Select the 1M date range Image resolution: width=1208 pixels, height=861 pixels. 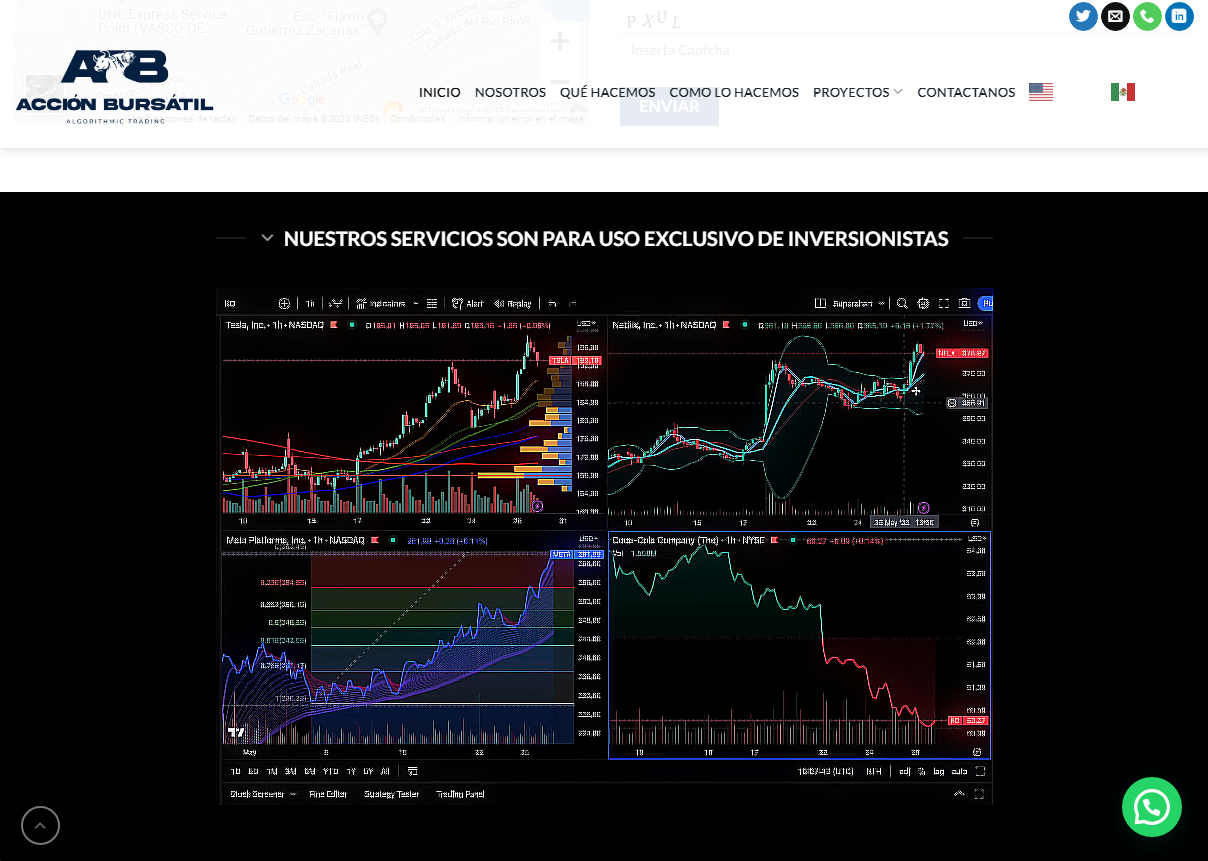[271, 771]
